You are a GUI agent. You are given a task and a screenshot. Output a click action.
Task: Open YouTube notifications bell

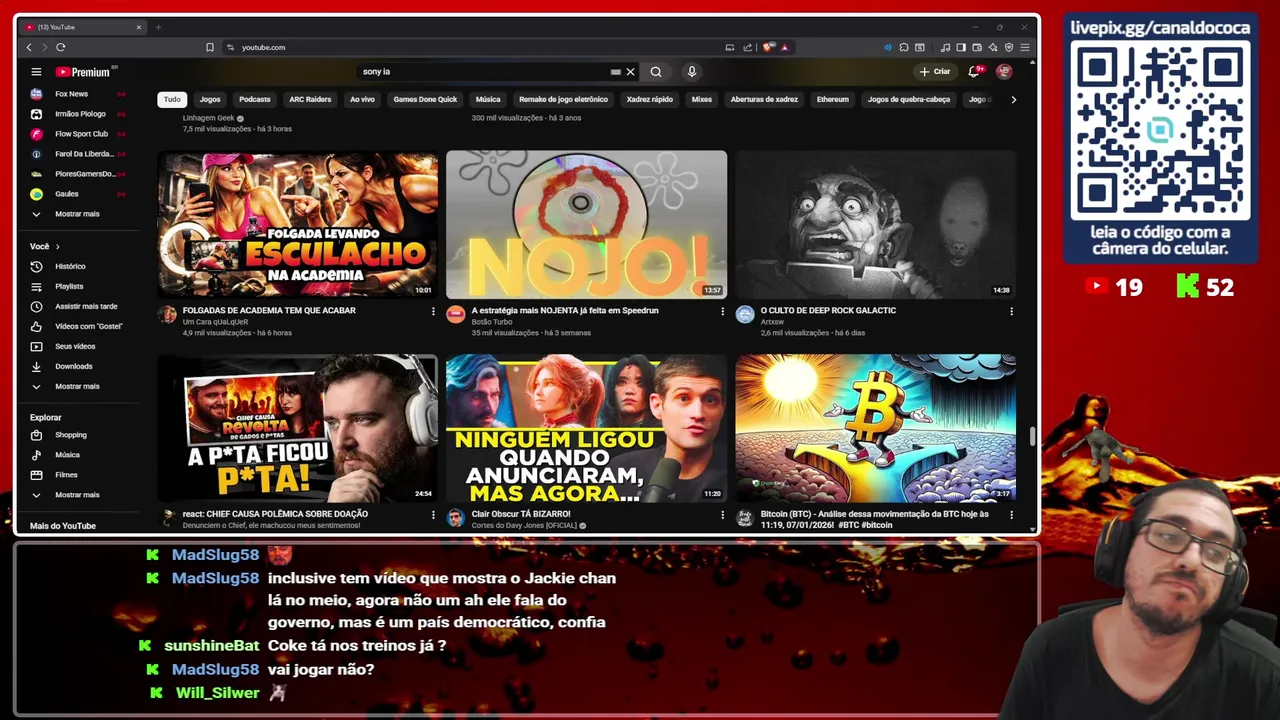974,72
